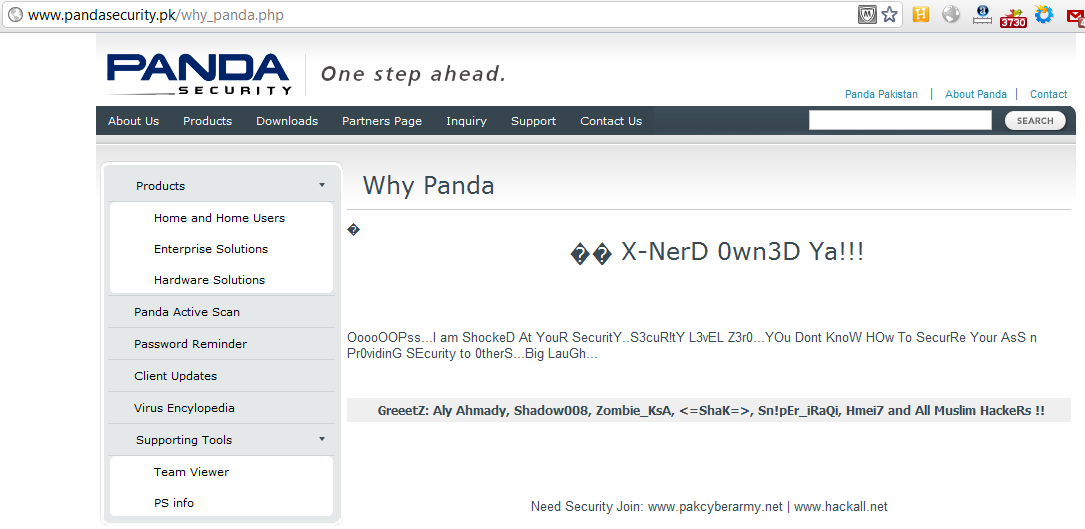Viewport: 1085px width, 529px height.
Task: Click the browser address bar URL
Action: click(x=156, y=15)
